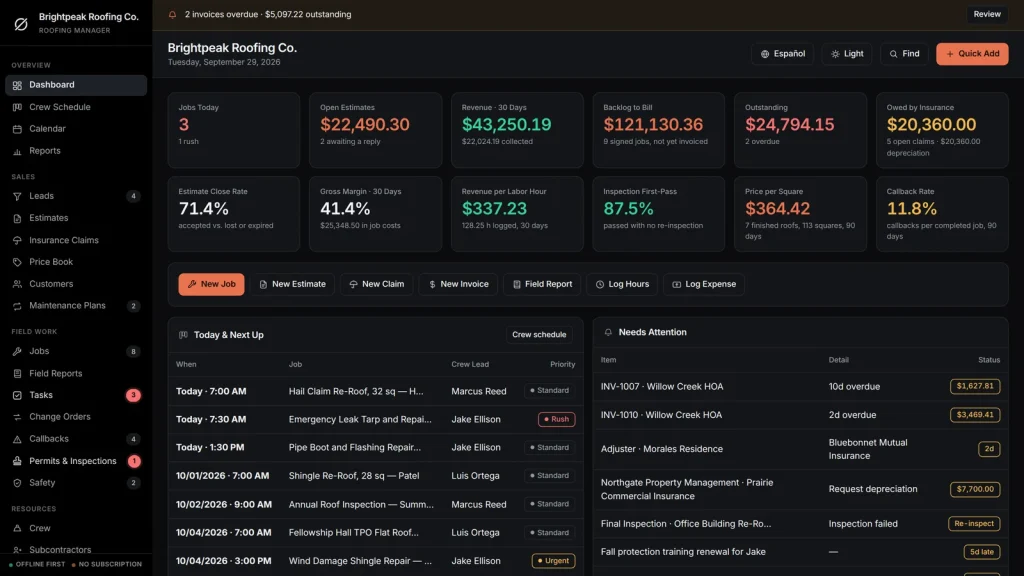Click the Tasks checkbox icon in sidebar
The height and width of the screenshot is (576, 1024).
[x=17, y=395]
